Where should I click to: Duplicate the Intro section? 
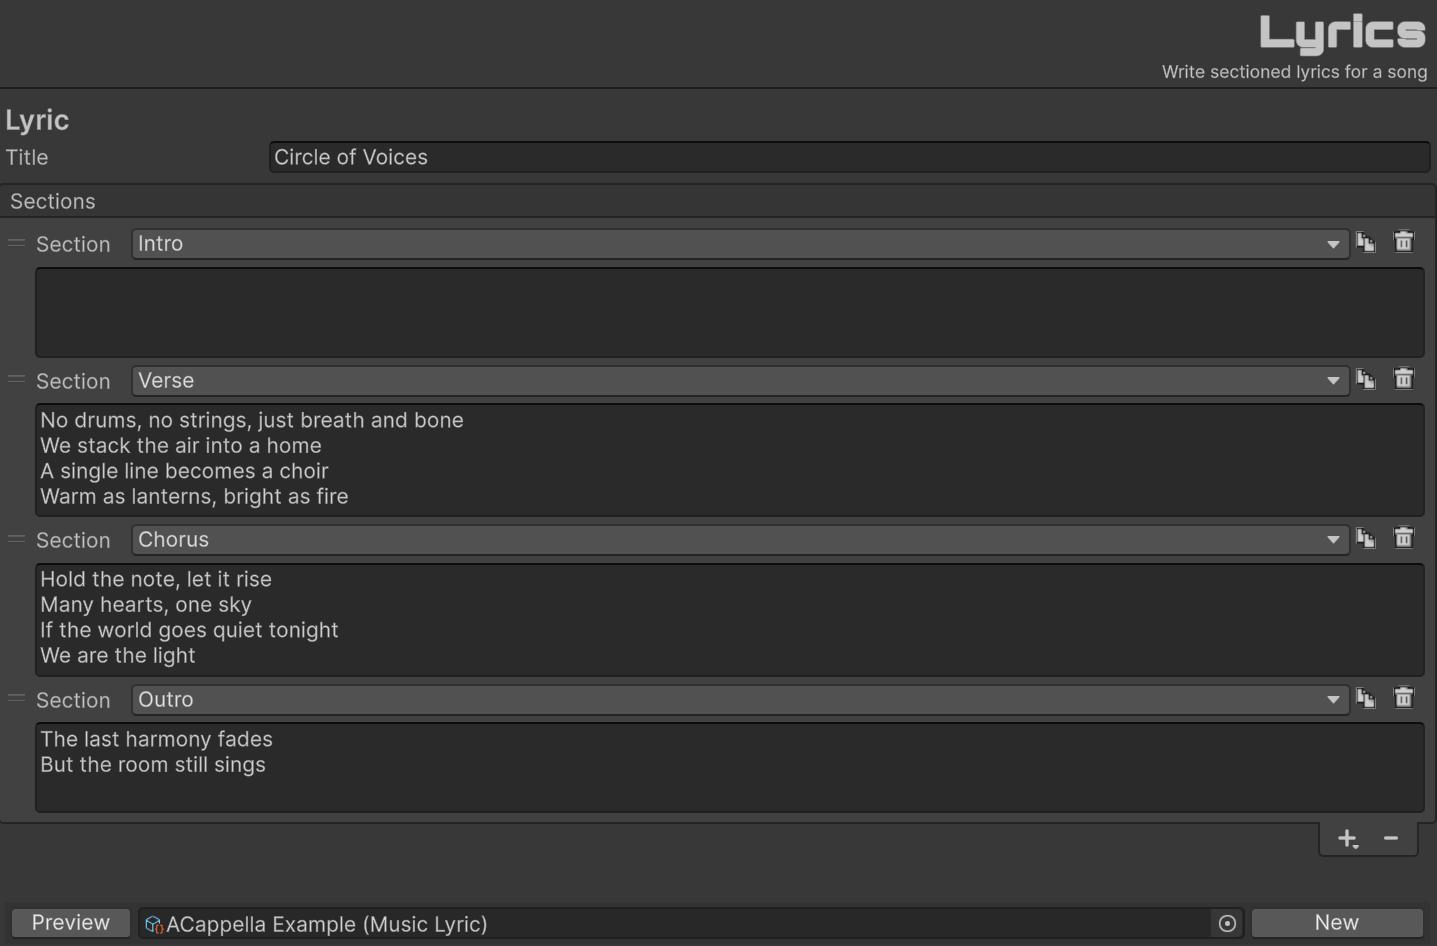tap(1366, 242)
